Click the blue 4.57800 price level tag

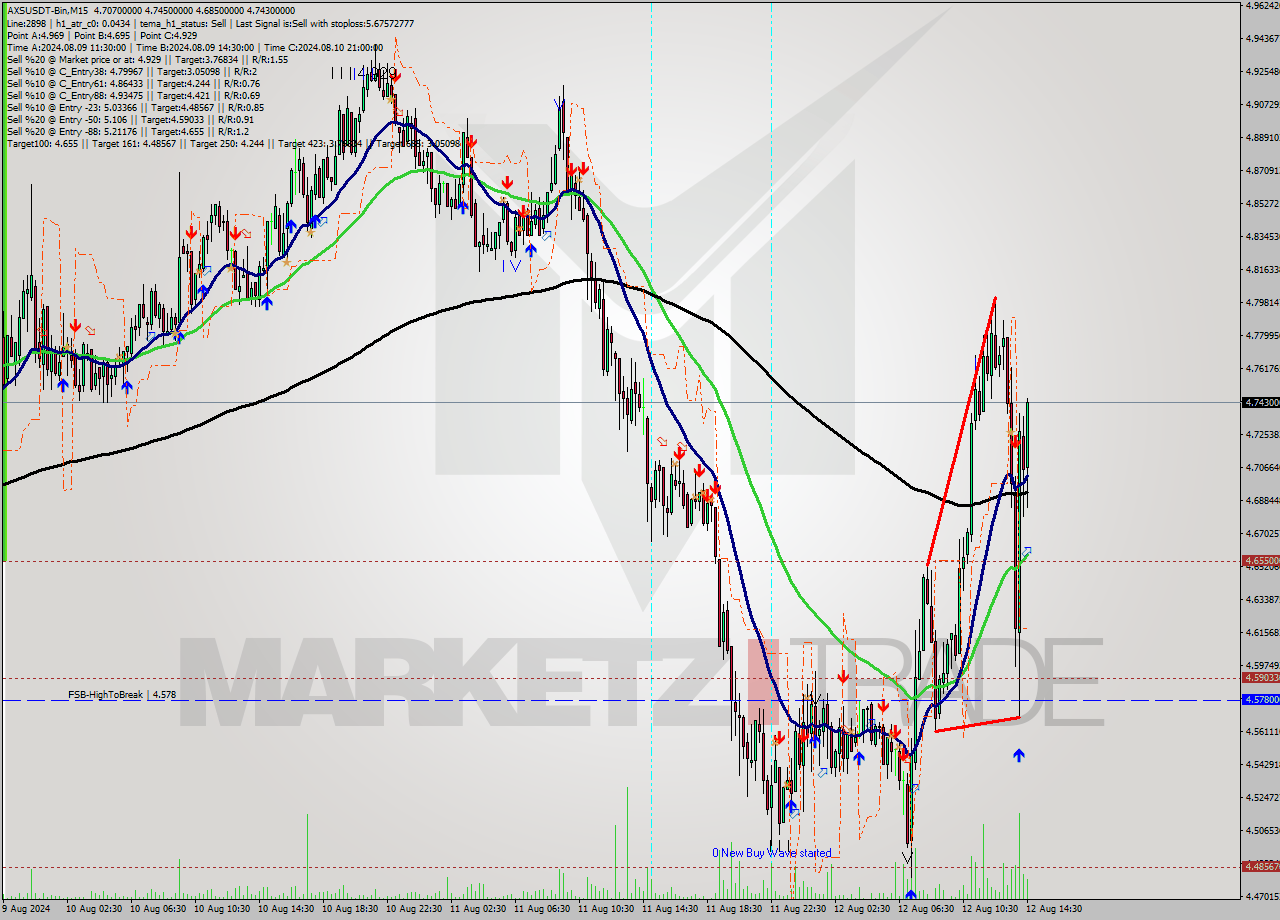point(1260,700)
